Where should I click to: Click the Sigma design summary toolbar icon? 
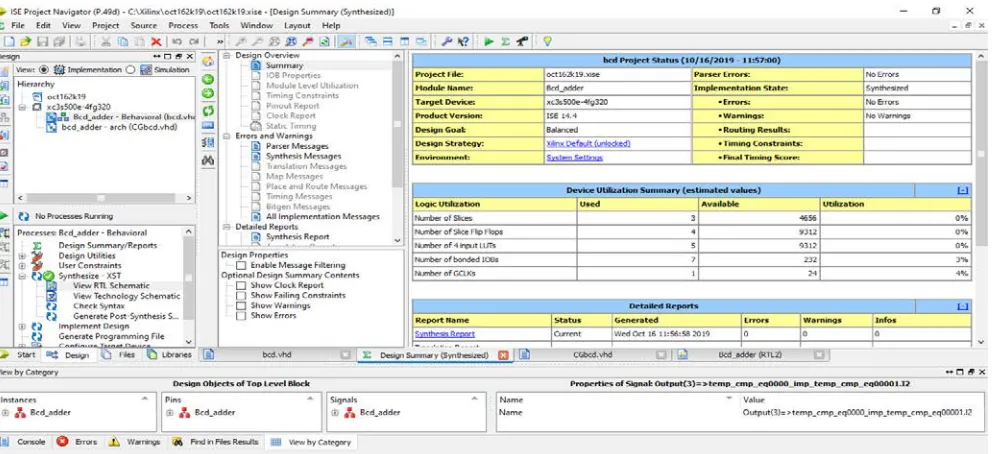click(505, 42)
